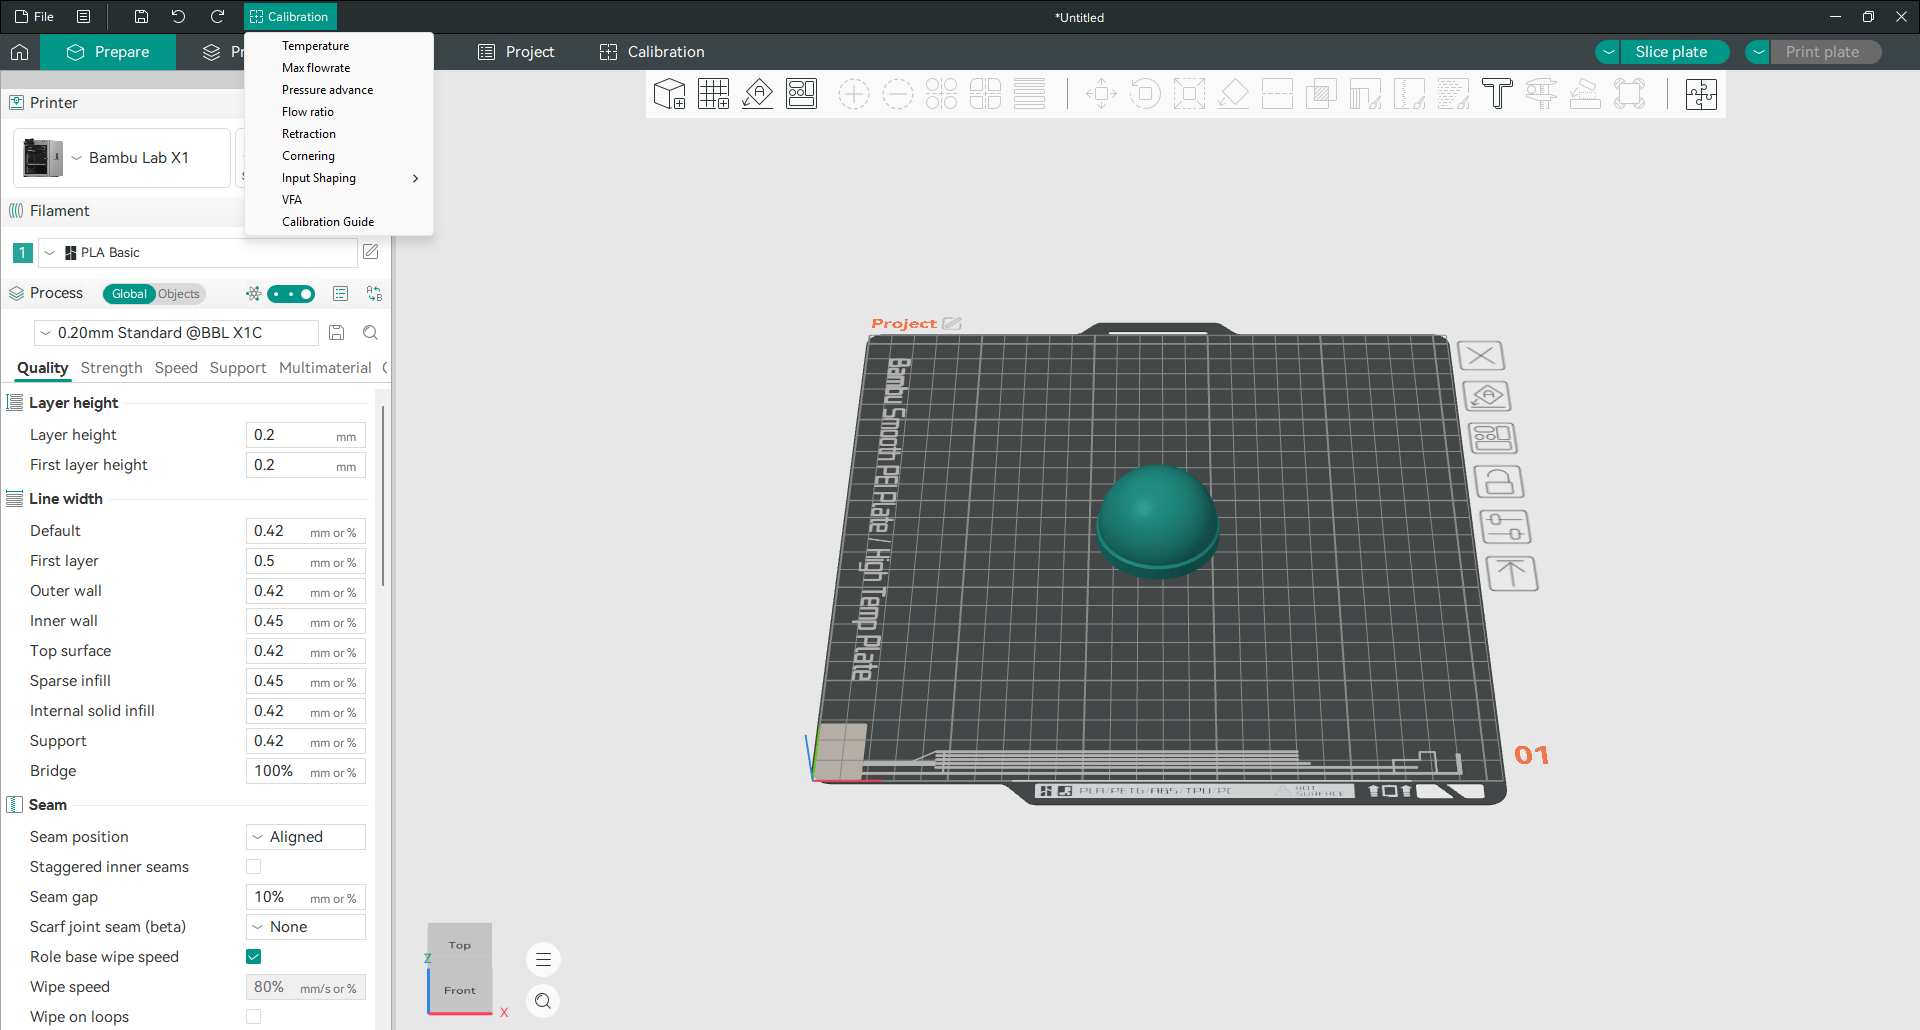1920x1030 pixels.
Task: Click the Slice plate button
Action: point(1675,52)
